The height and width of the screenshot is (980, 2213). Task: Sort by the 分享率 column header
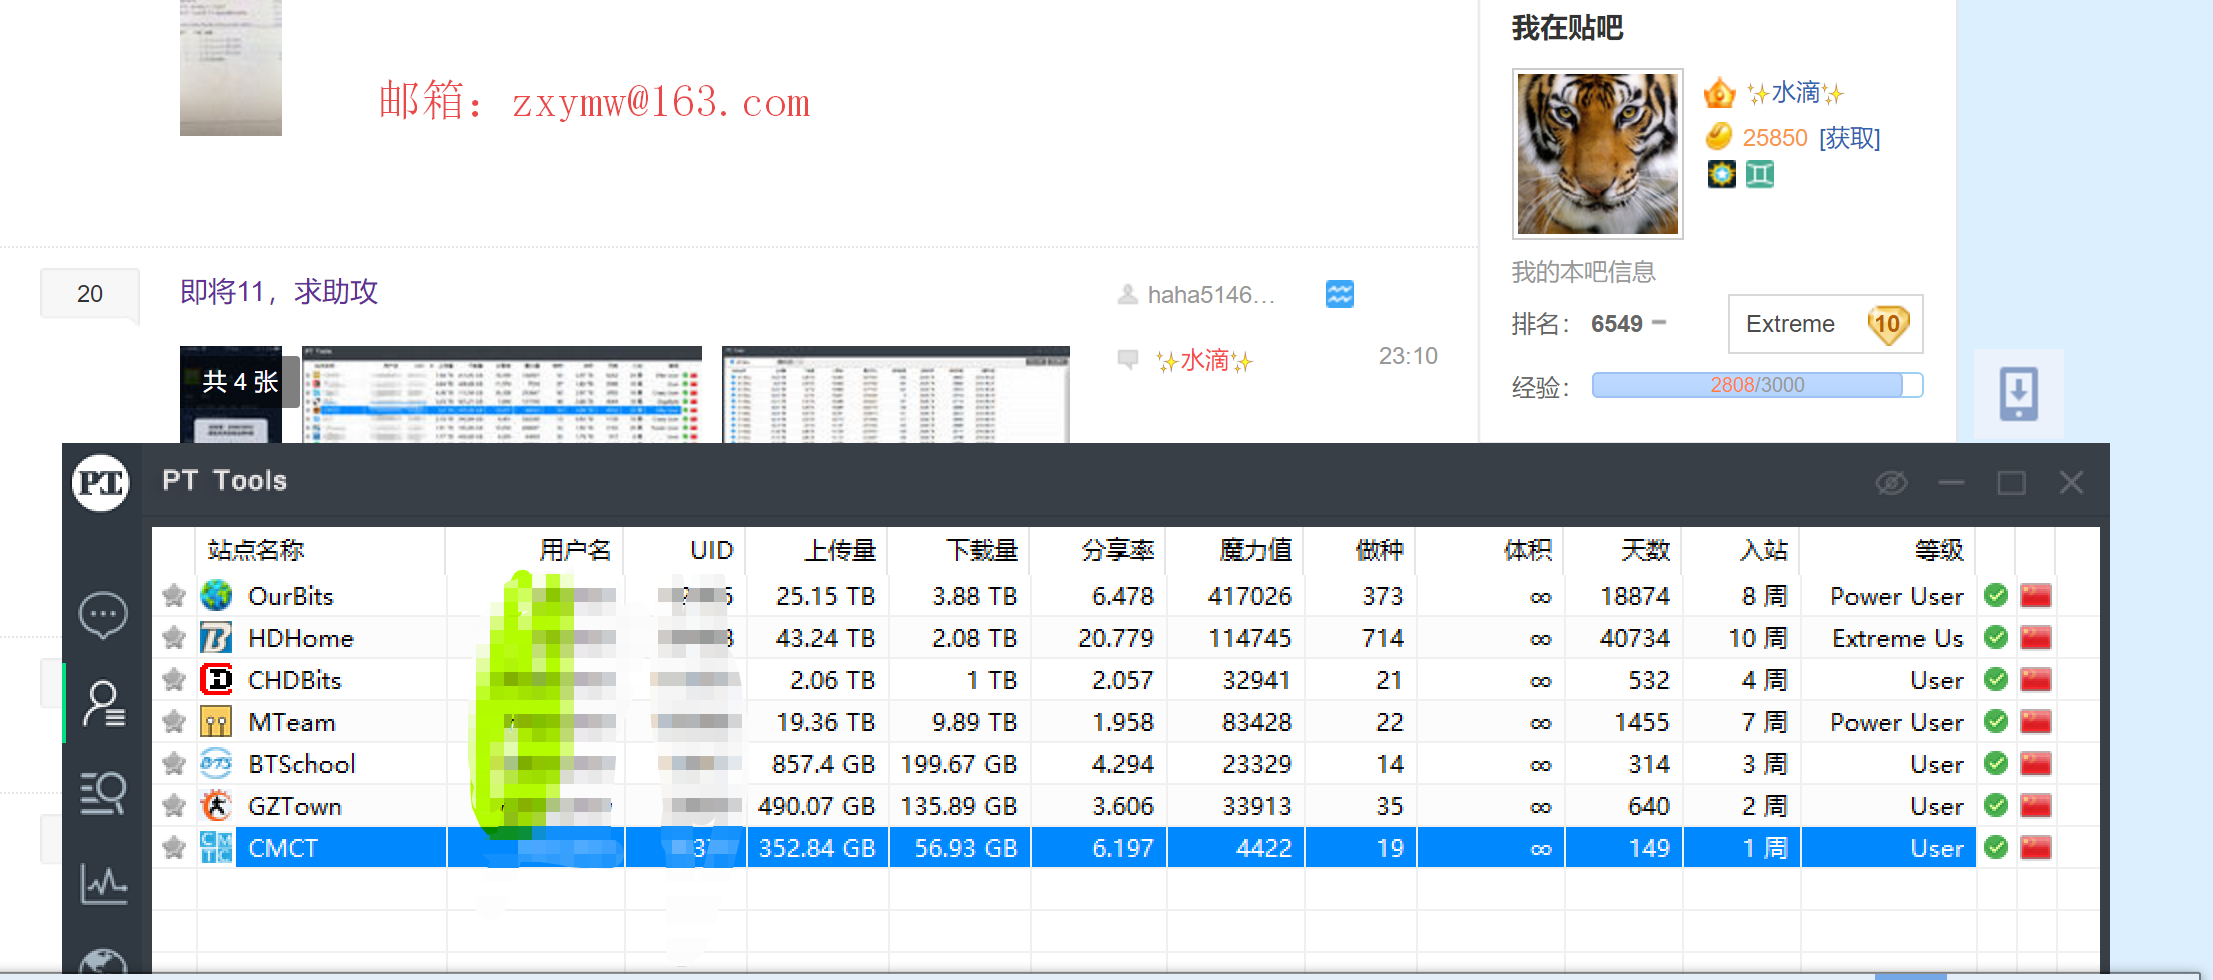click(1099, 550)
